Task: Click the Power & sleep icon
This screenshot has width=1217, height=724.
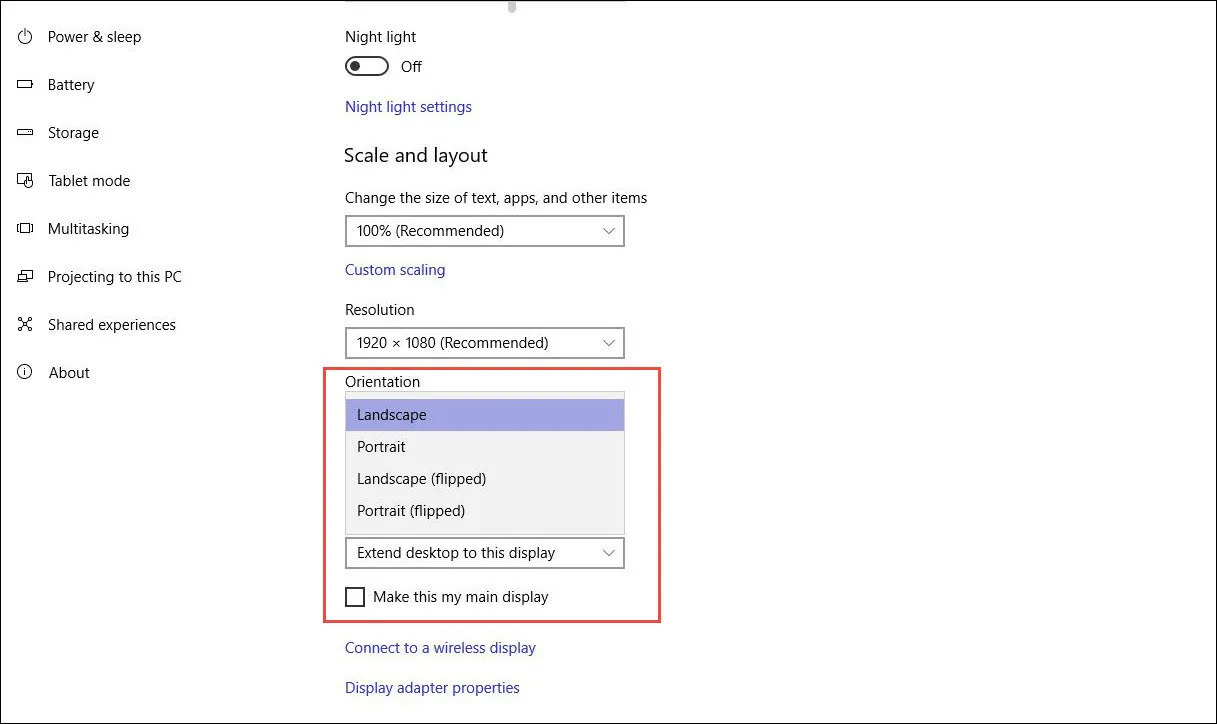Action: click(x=25, y=37)
